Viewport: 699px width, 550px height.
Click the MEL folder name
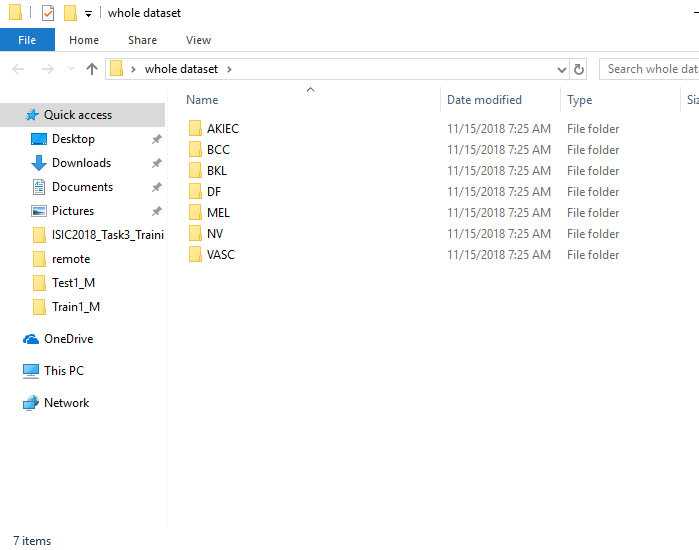coord(218,213)
